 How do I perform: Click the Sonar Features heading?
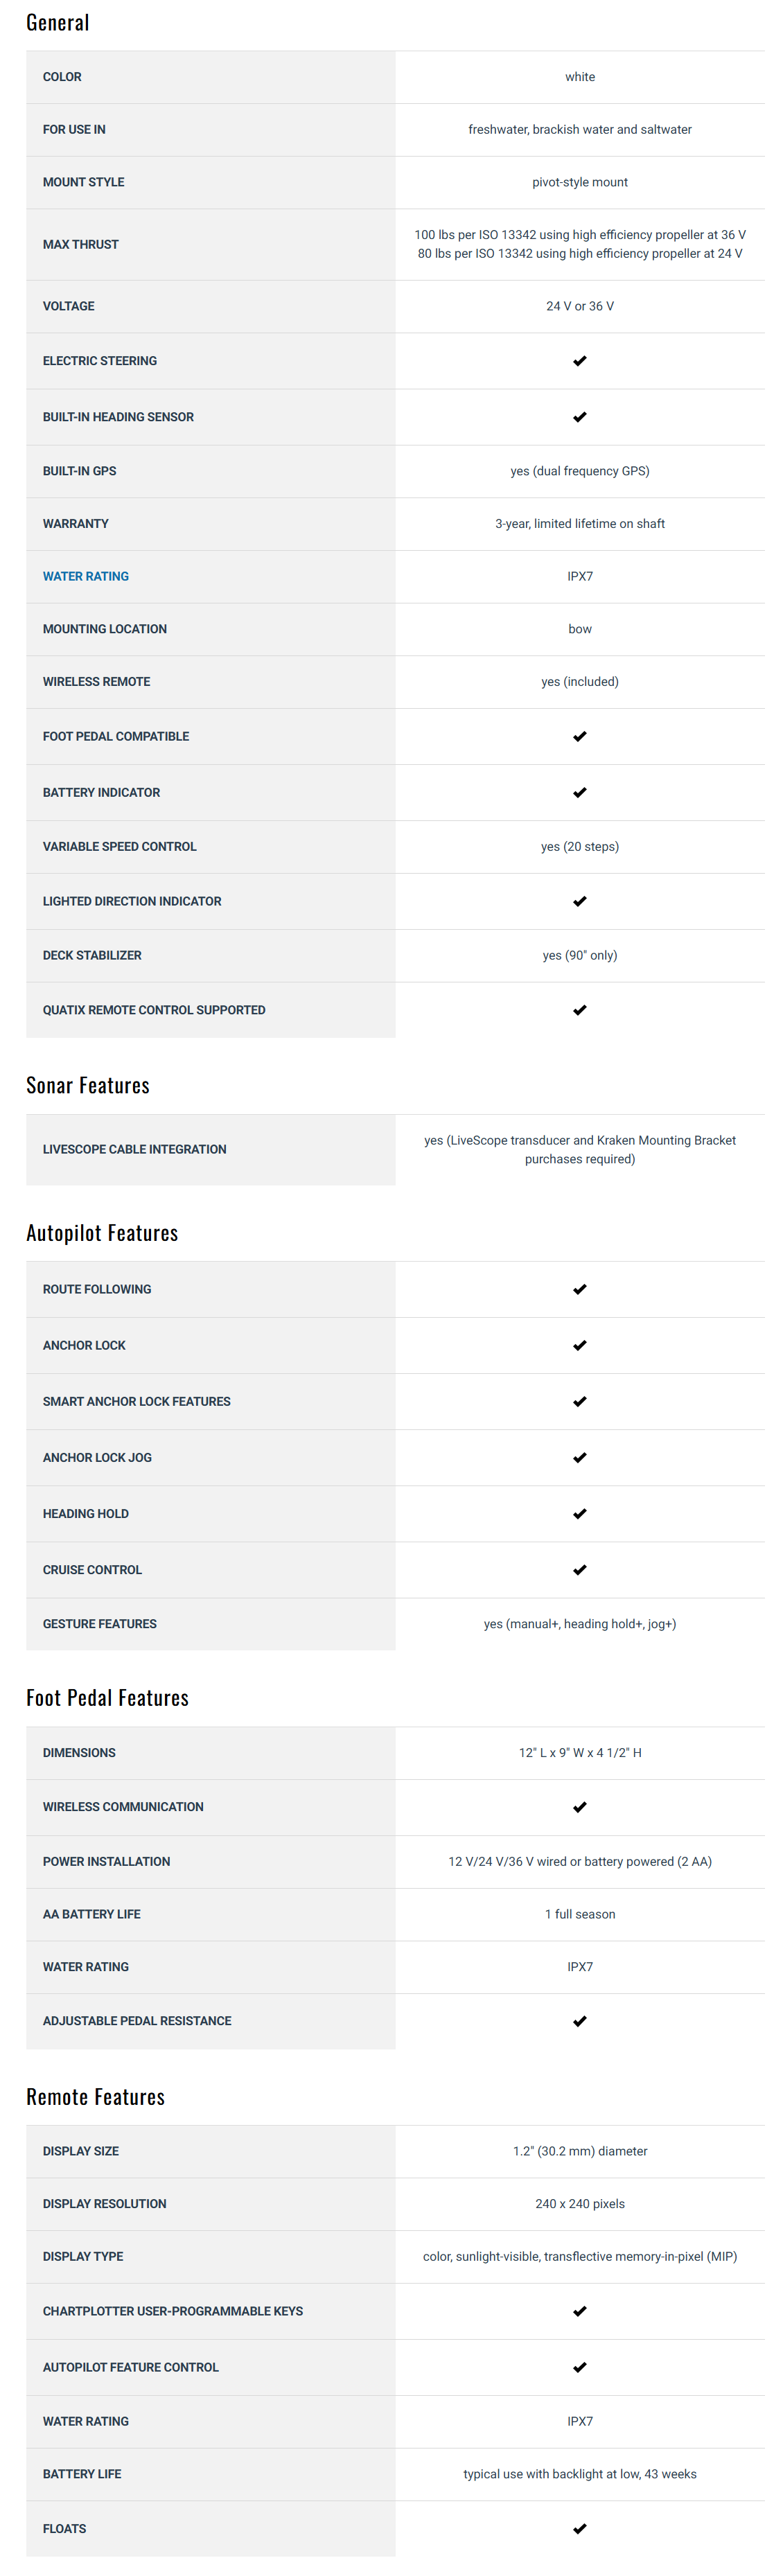click(x=88, y=1085)
